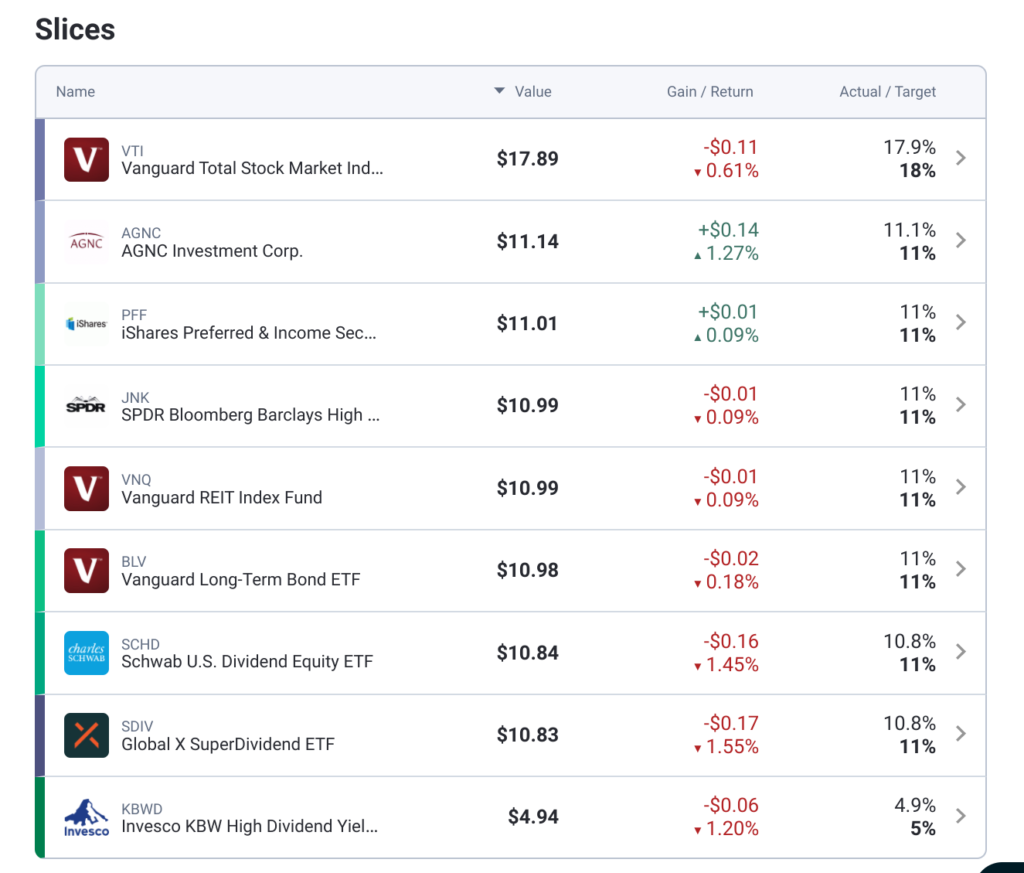The image size is (1024, 873).
Task: Open Vanguard Long-Term Bond ETF name
Action: coord(240,580)
